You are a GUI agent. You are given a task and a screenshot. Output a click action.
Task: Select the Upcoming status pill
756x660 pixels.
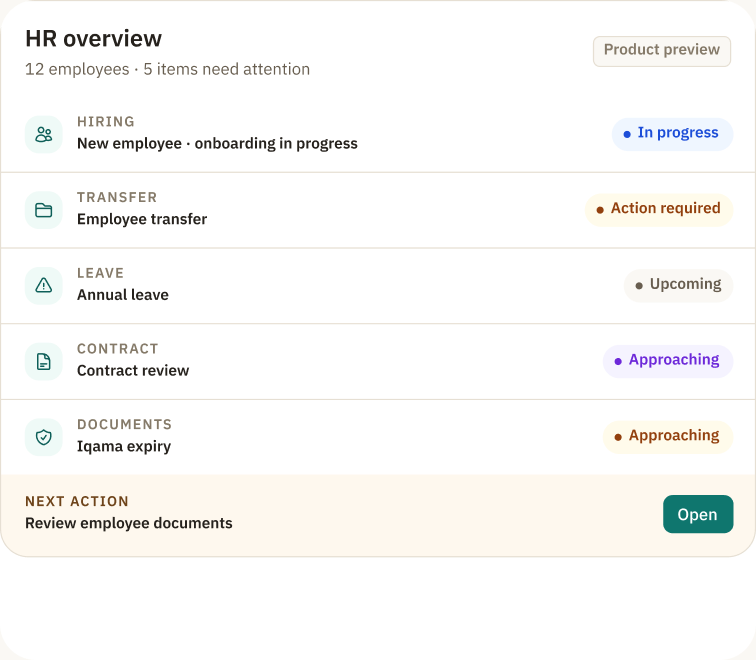coord(678,285)
